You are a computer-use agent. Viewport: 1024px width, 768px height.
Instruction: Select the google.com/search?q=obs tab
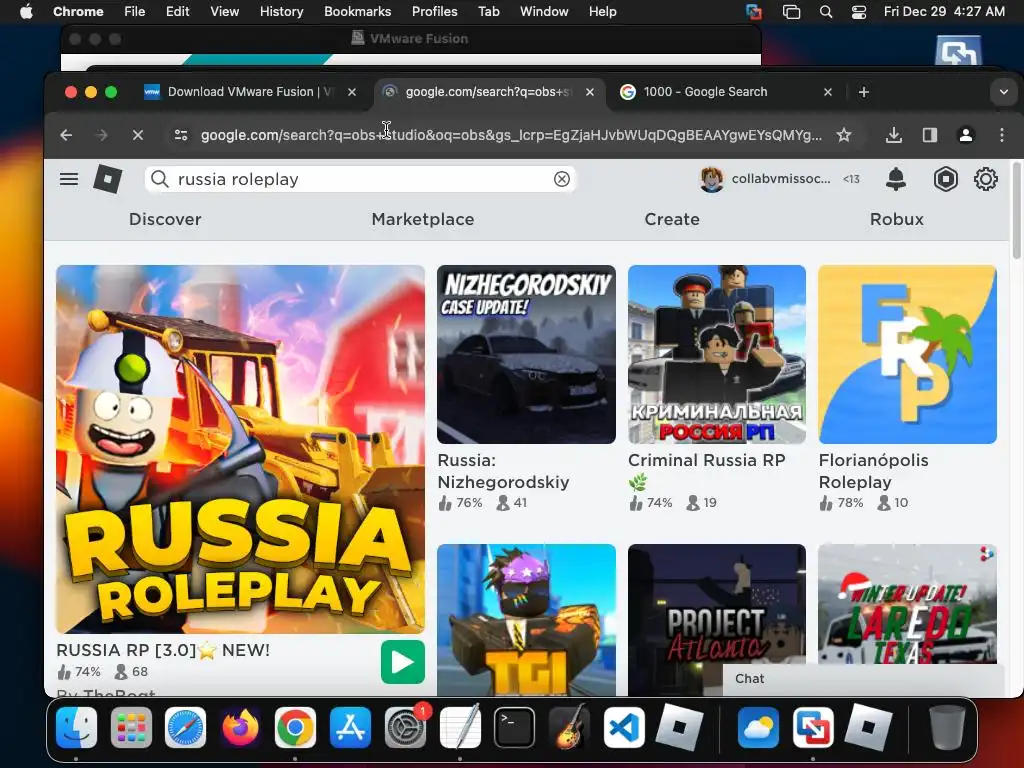(488, 92)
